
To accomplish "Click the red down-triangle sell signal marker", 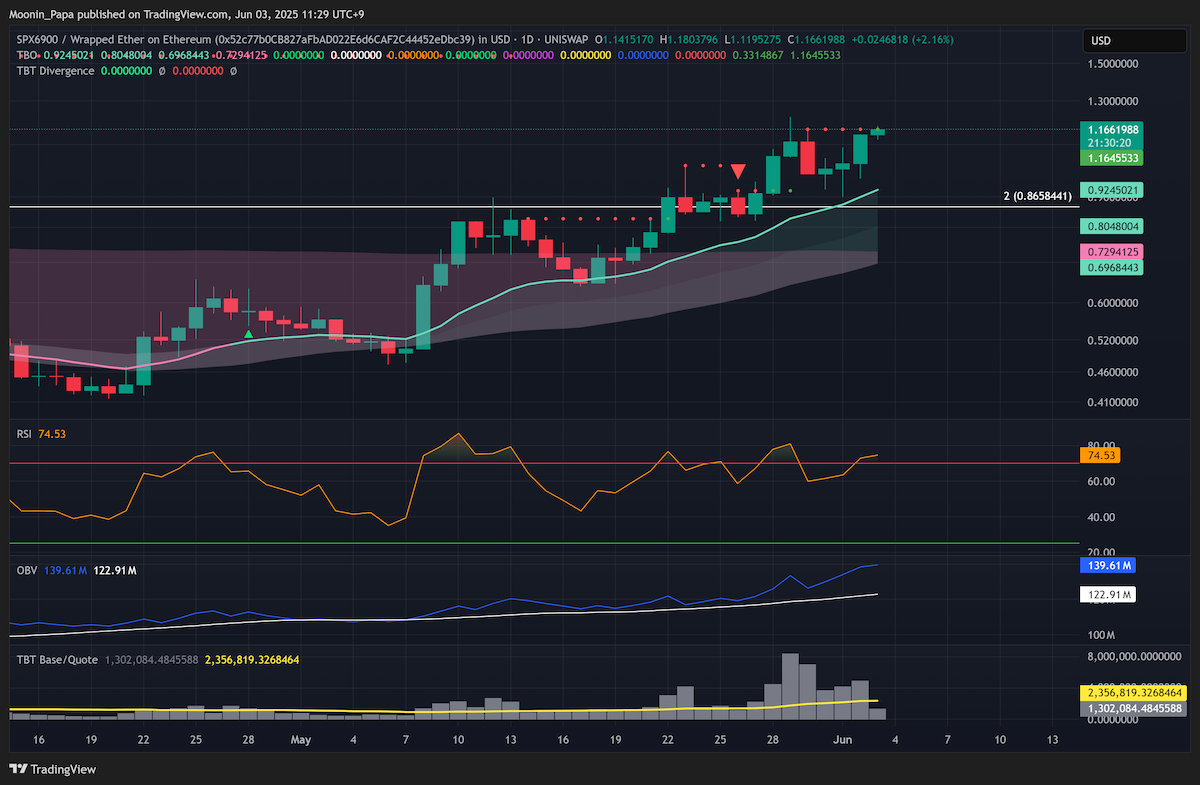I will tap(738, 171).
